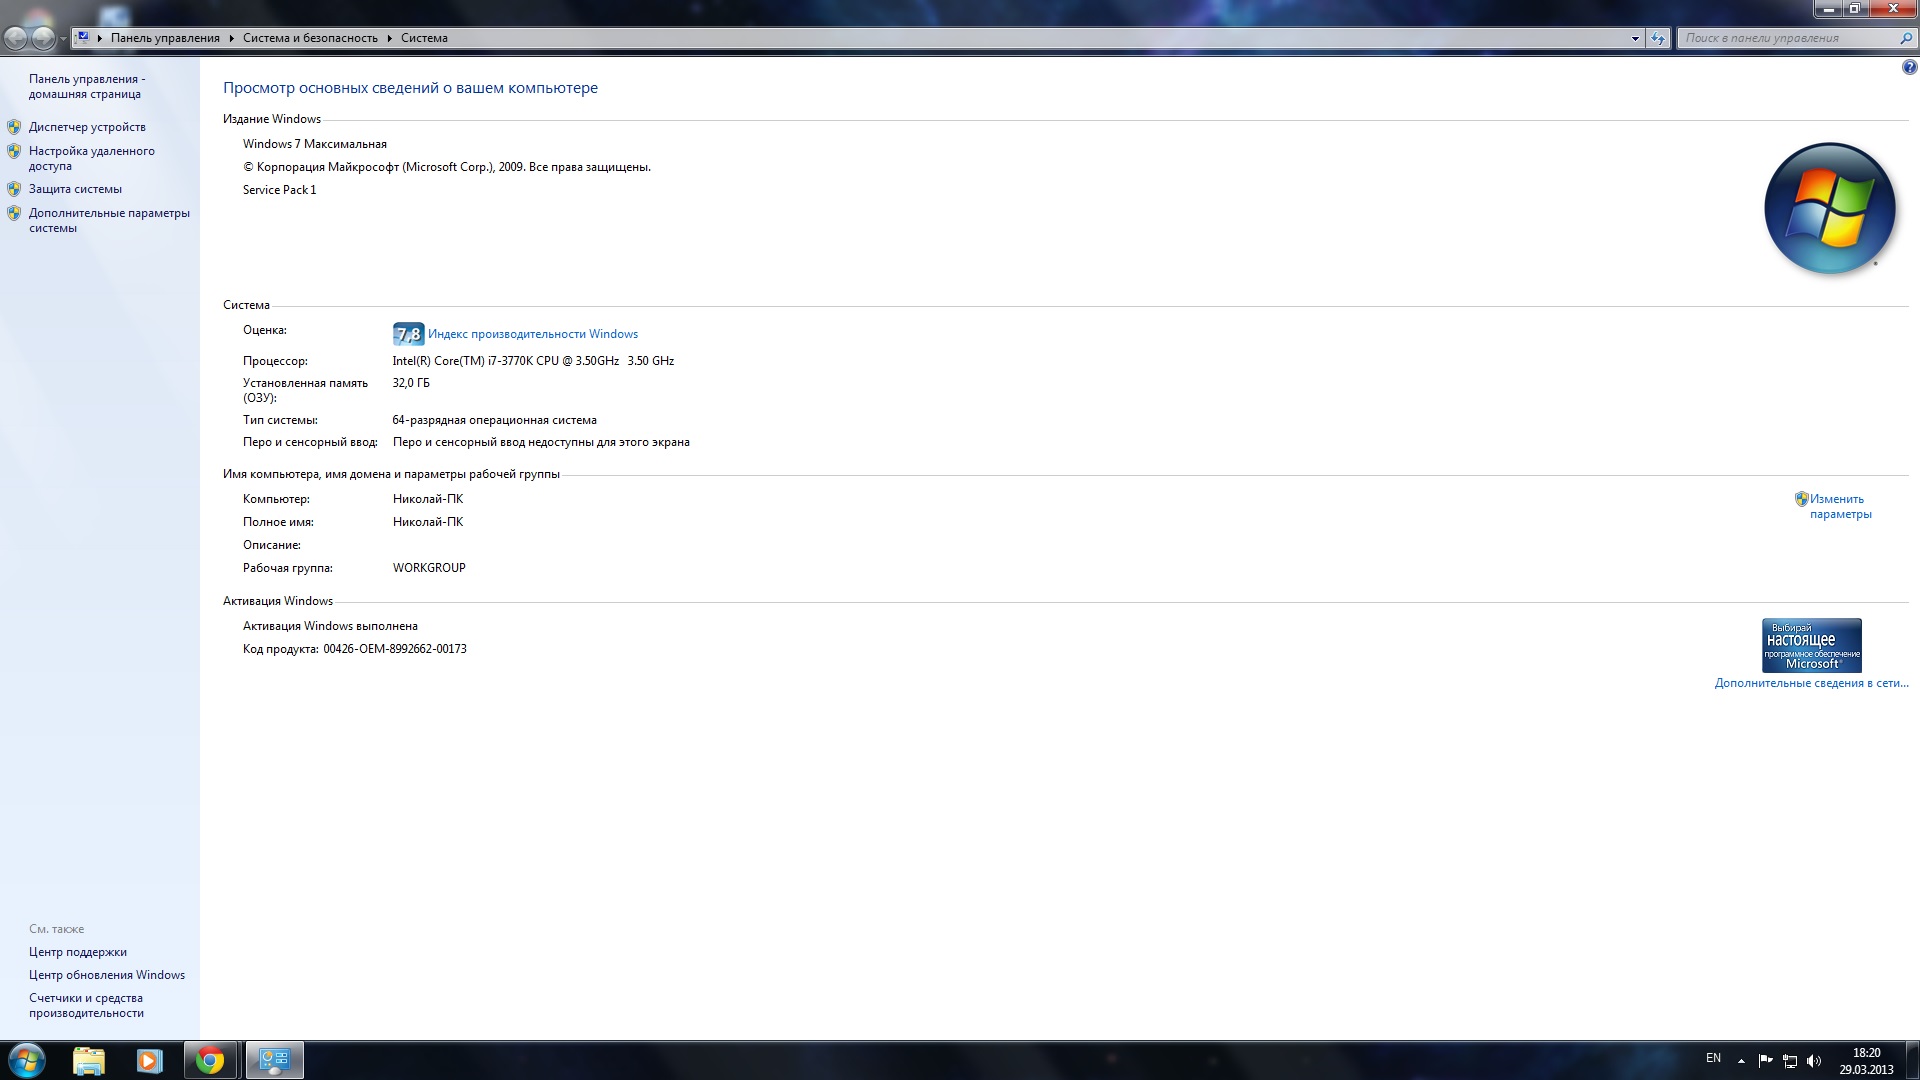This screenshot has width=1920, height=1080.
Task: Open the Windows Start button
Action: click(x=26, y=1060)
